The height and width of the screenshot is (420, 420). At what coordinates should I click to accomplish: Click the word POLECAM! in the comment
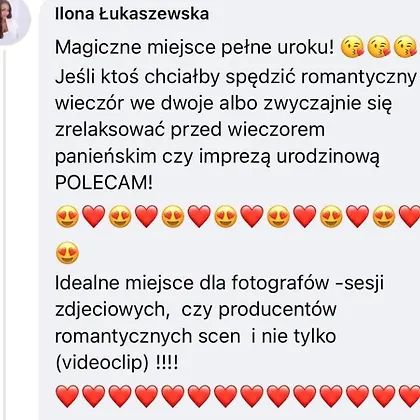(104, 182)
